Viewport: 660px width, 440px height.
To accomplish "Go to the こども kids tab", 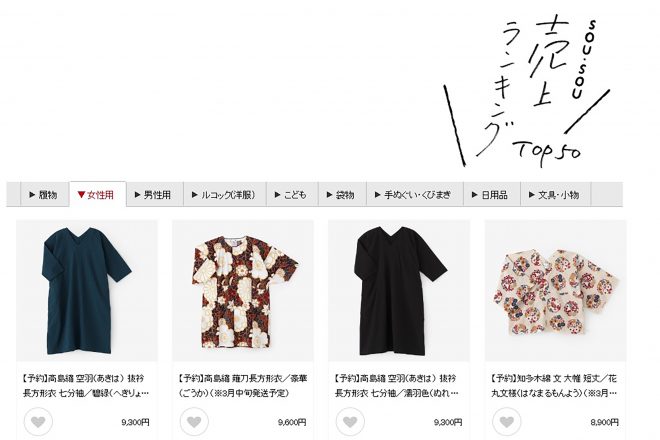I will point(292,195).
